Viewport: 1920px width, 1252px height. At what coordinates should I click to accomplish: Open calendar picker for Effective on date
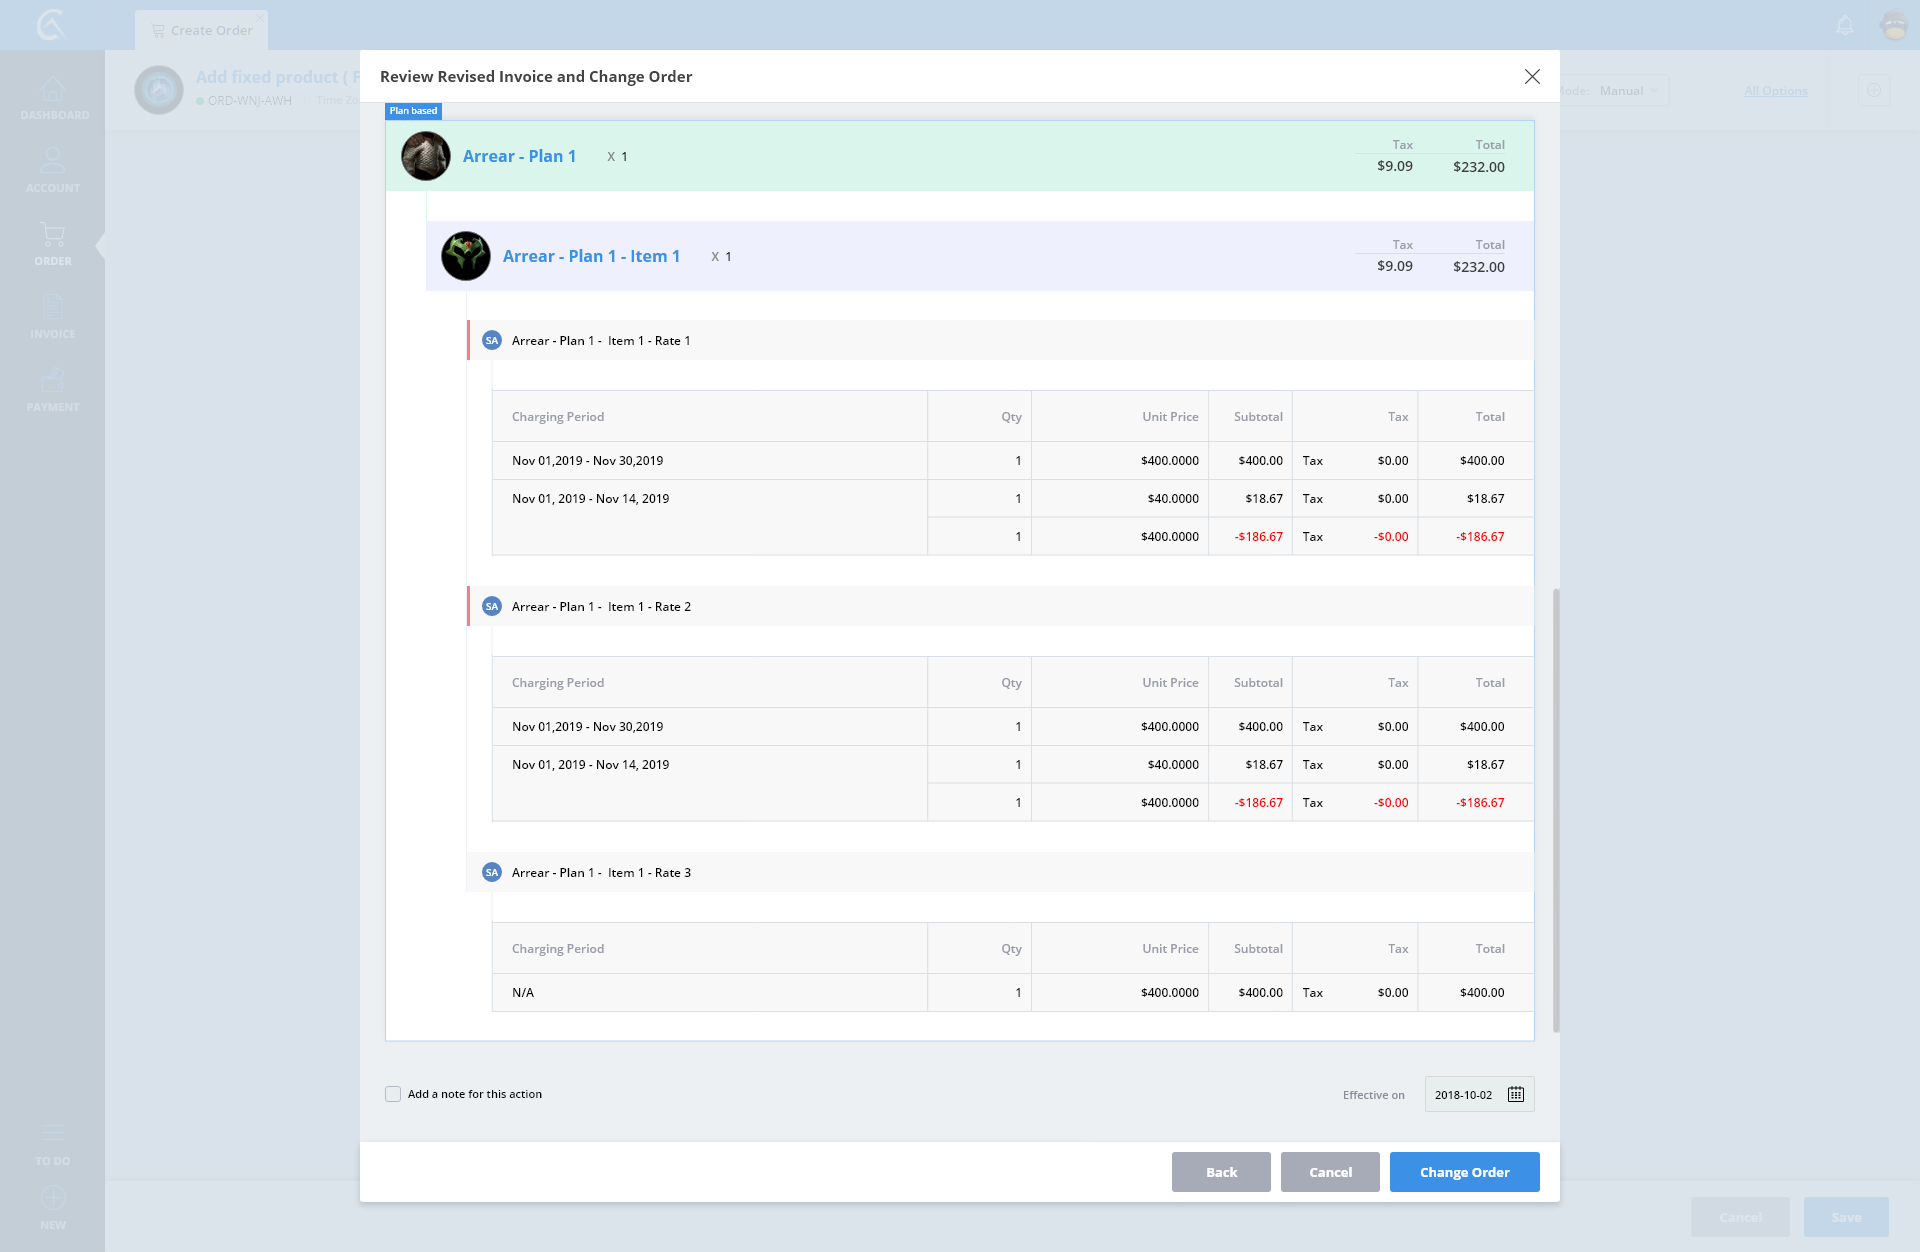tap(1516, 1094)
